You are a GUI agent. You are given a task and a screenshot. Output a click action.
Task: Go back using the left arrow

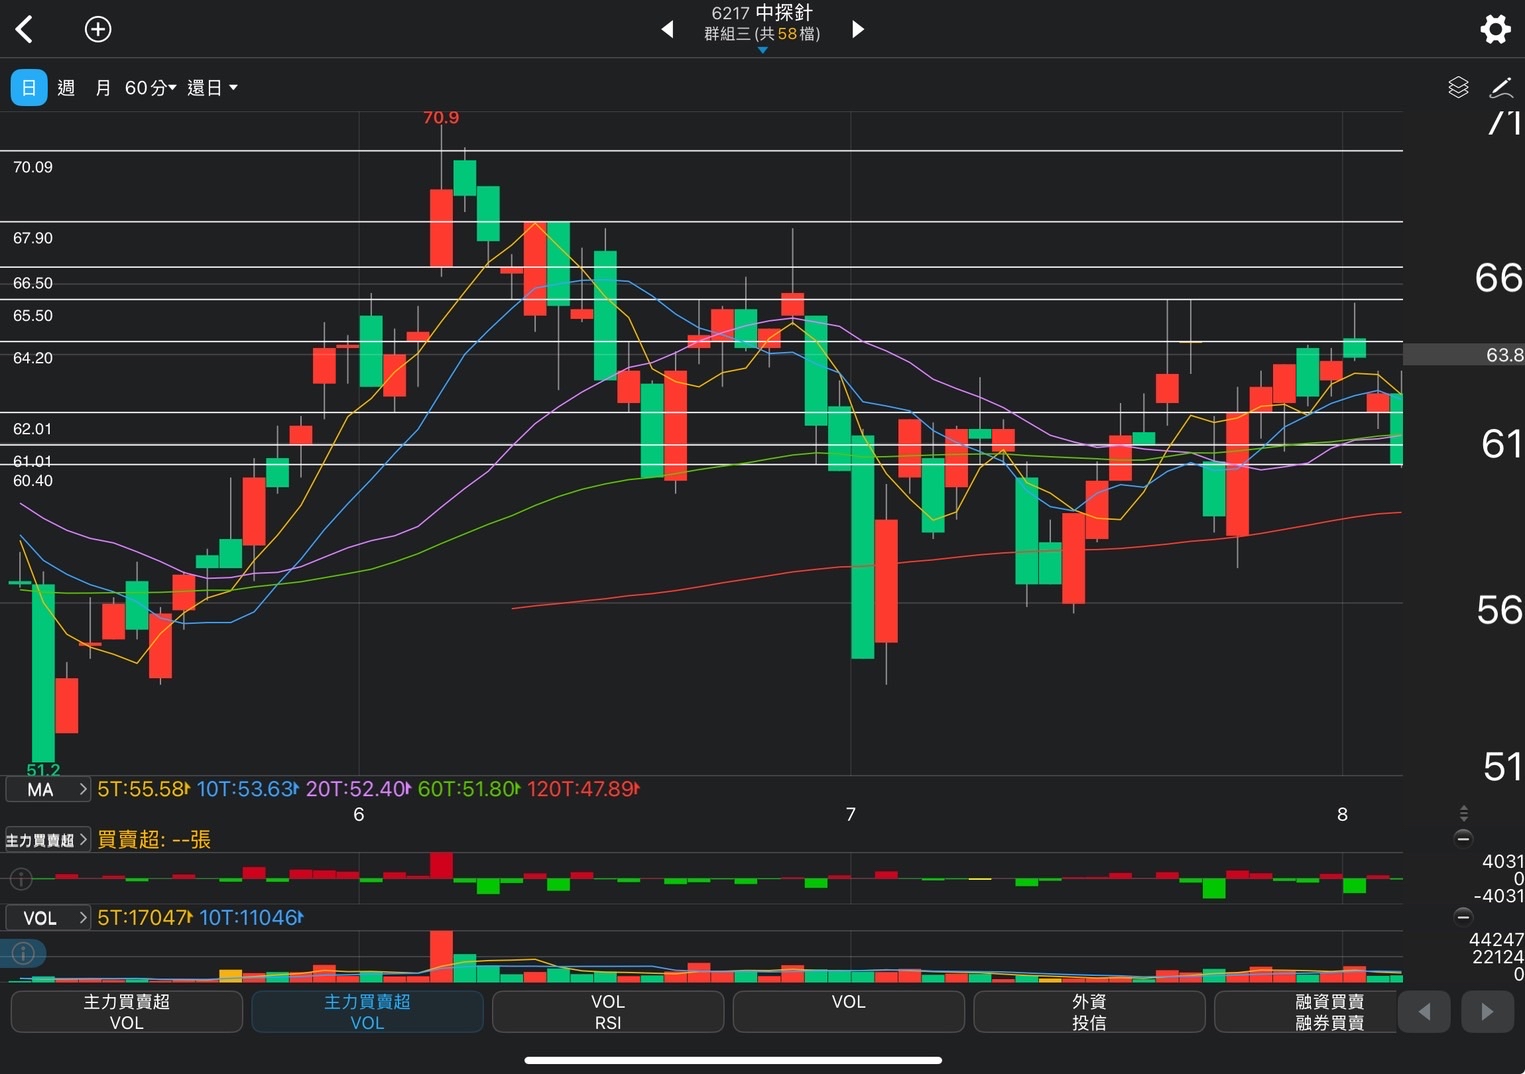coord(25,29)
